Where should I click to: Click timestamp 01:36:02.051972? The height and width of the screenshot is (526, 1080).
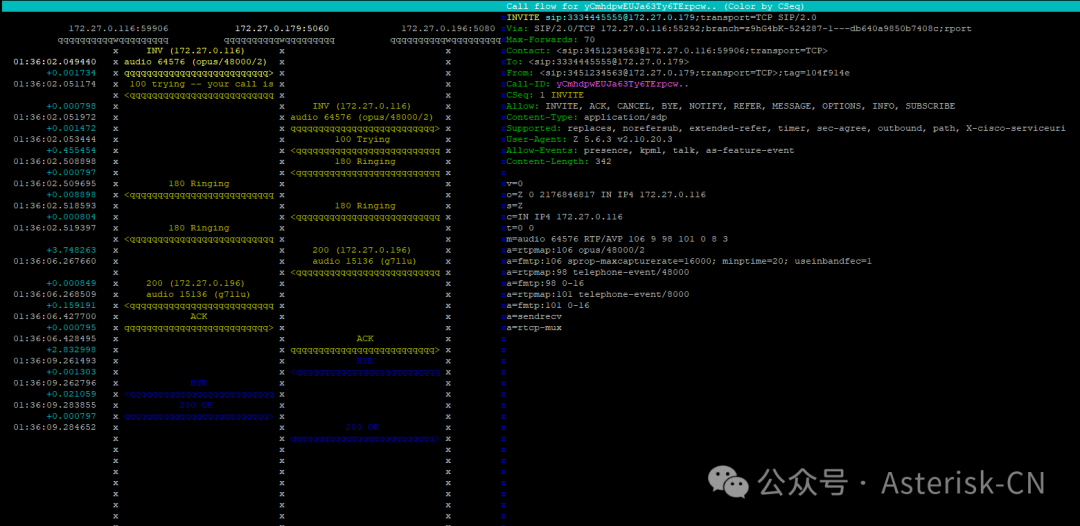pyautogui.click(x=54, y=118)
